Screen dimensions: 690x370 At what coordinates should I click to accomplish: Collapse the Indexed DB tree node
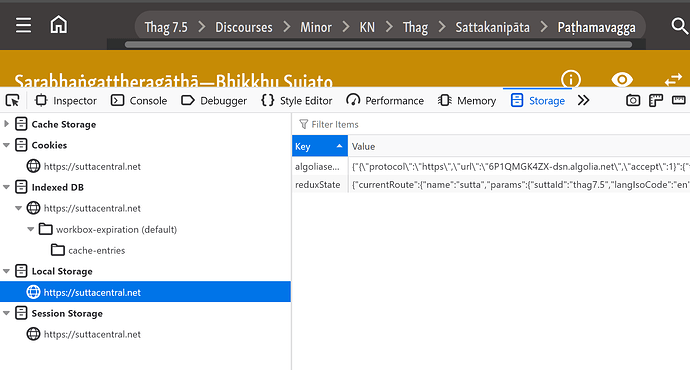pyautogui.click(x=6, y=187)
